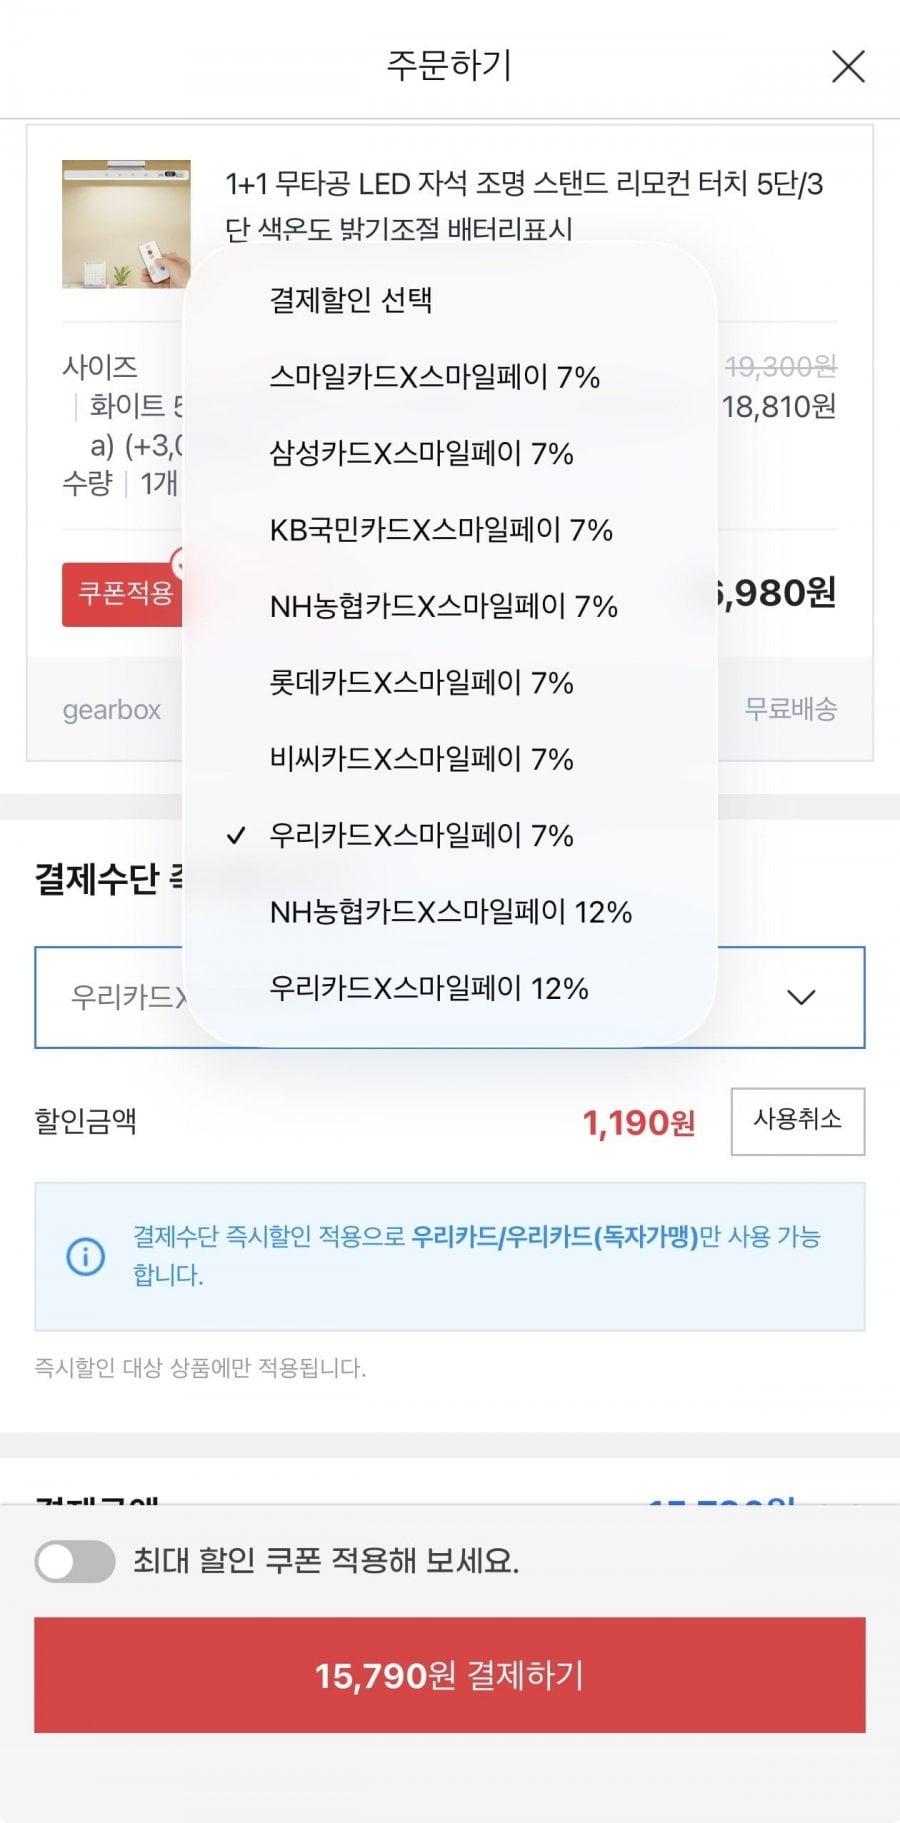
Task: Click the checkmark beside 우리카드 7%
Action: click(x=236, y=835)
